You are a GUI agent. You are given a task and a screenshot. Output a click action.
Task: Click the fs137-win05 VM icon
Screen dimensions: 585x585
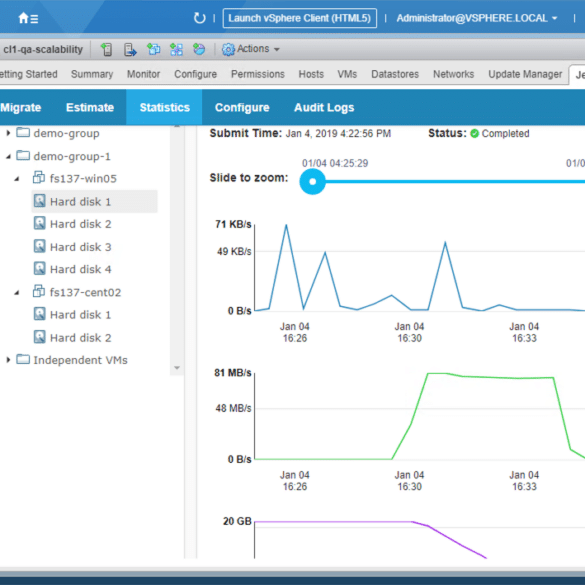coord(39,178)
